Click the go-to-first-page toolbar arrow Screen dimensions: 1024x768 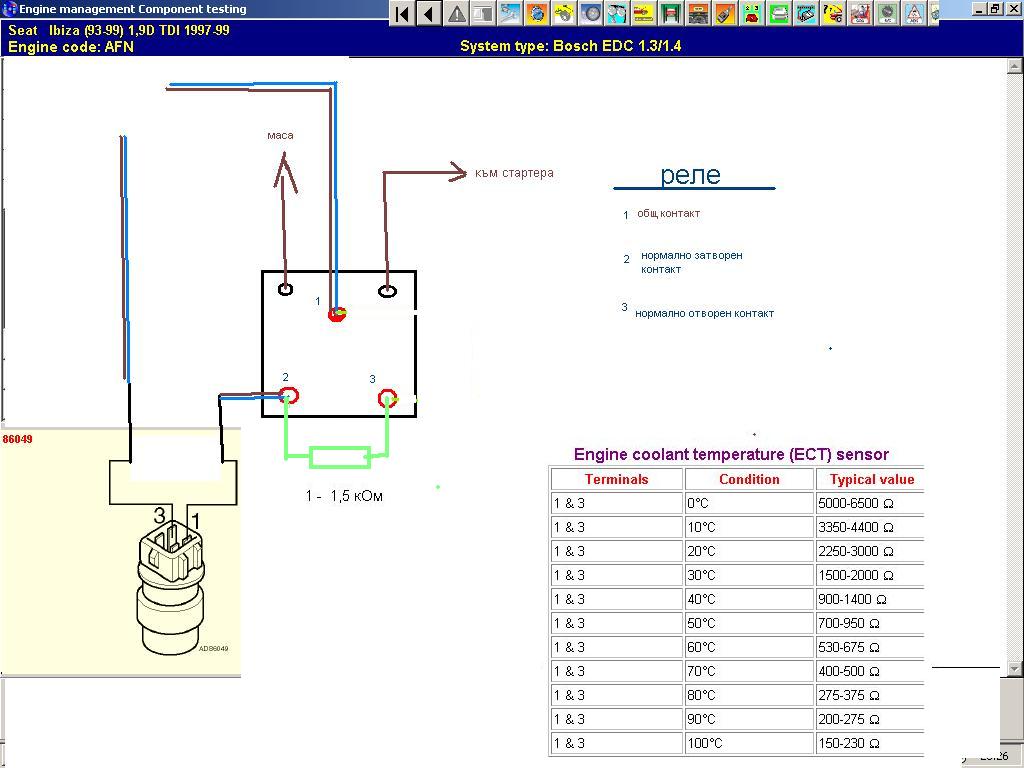coord(401,14)
